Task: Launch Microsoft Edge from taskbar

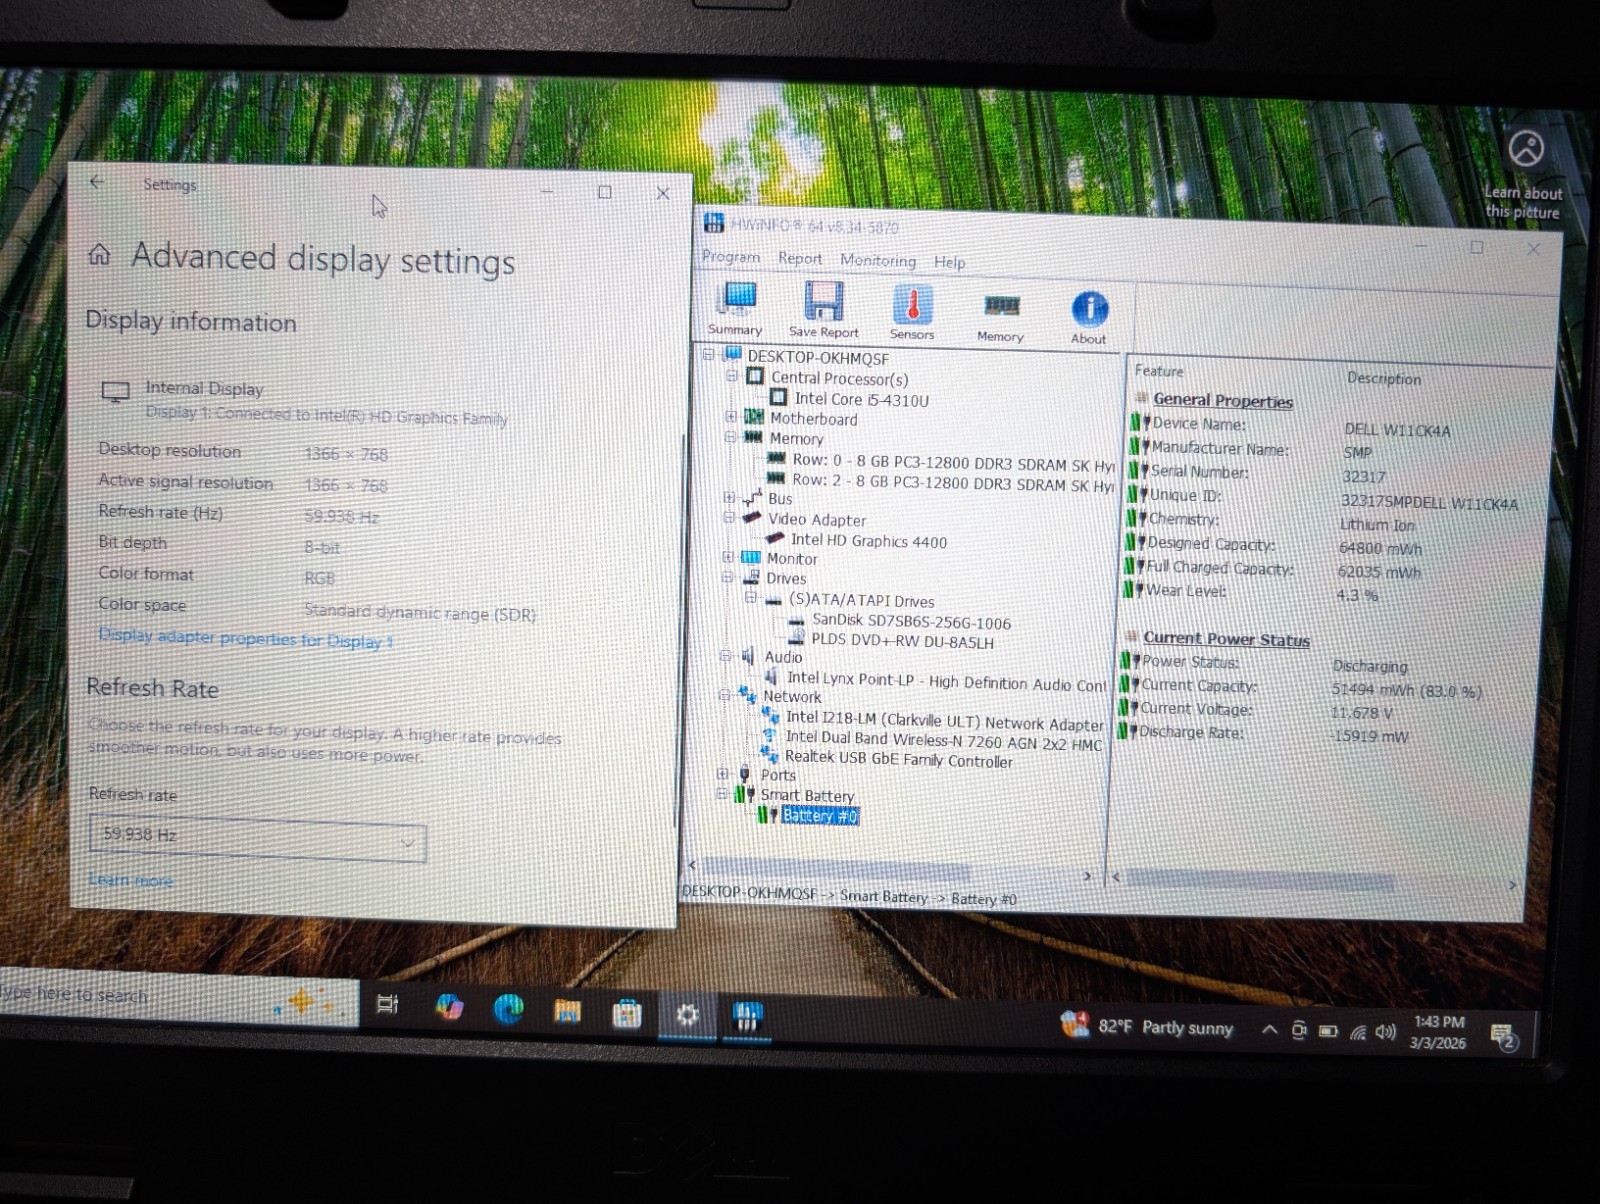Action: 508,1010
